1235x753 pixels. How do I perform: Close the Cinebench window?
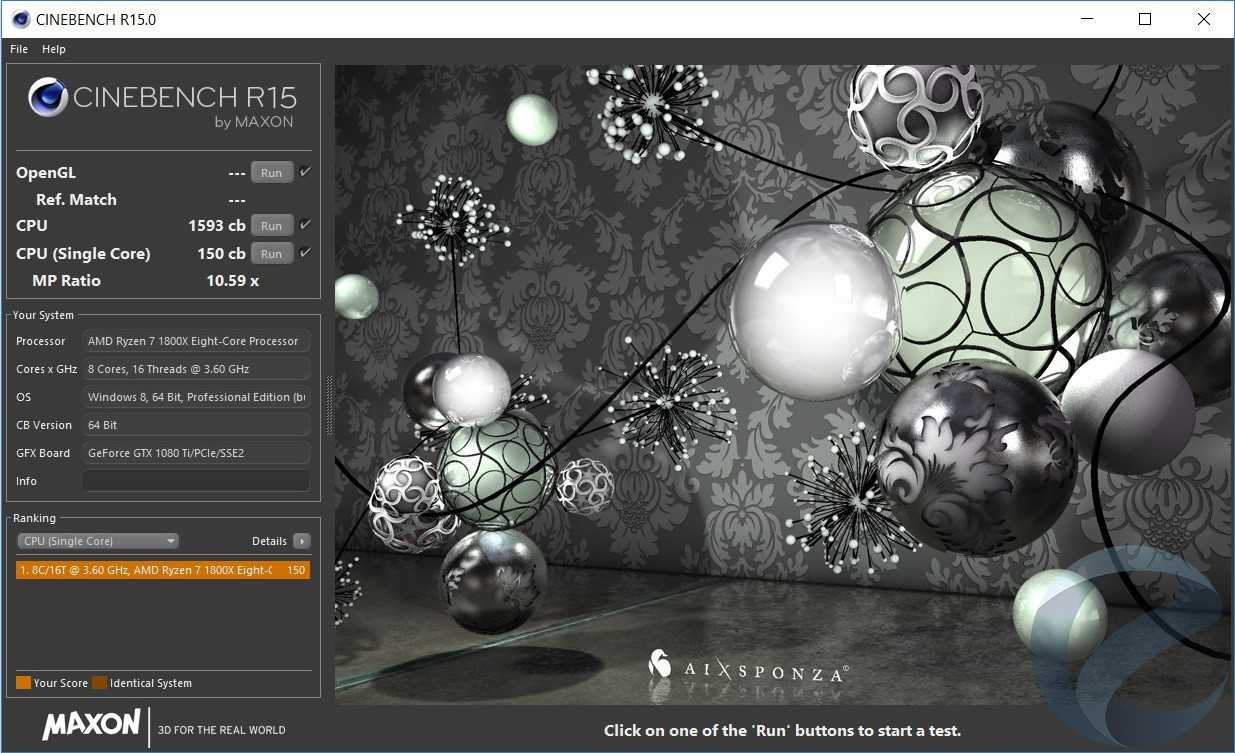click(x=1203, y=19)
